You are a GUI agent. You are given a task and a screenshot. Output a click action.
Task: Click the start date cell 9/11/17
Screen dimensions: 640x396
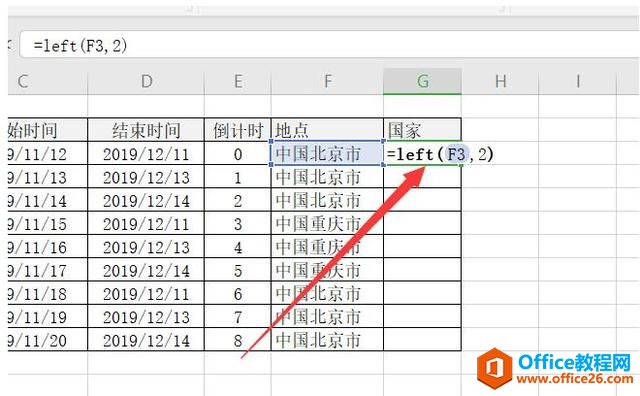47,270
